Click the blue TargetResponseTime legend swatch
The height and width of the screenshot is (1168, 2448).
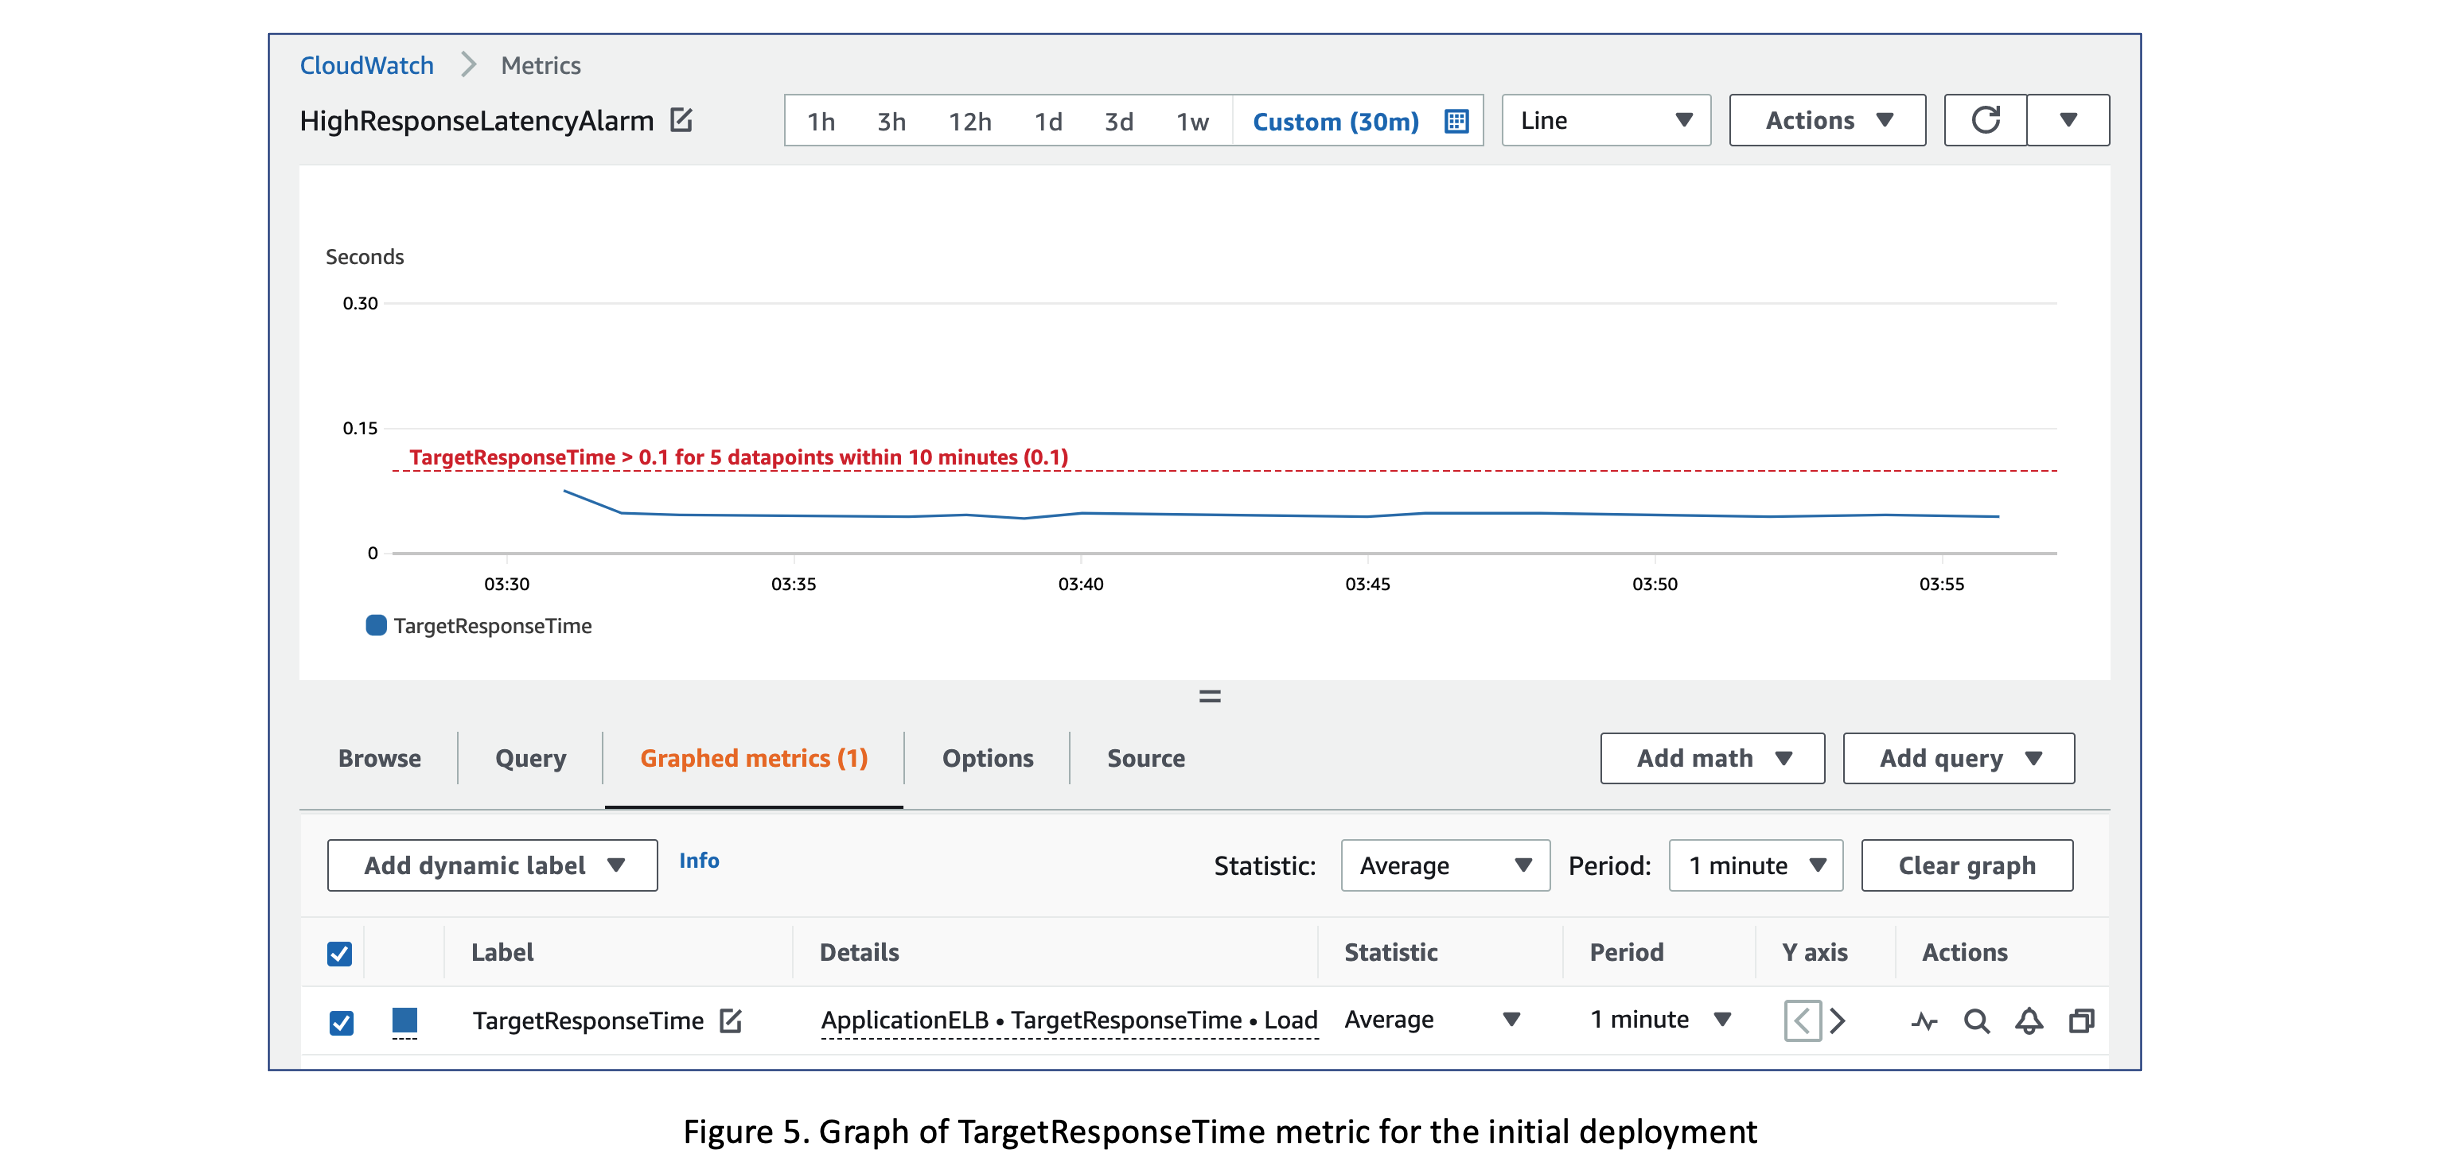point(375,626)
